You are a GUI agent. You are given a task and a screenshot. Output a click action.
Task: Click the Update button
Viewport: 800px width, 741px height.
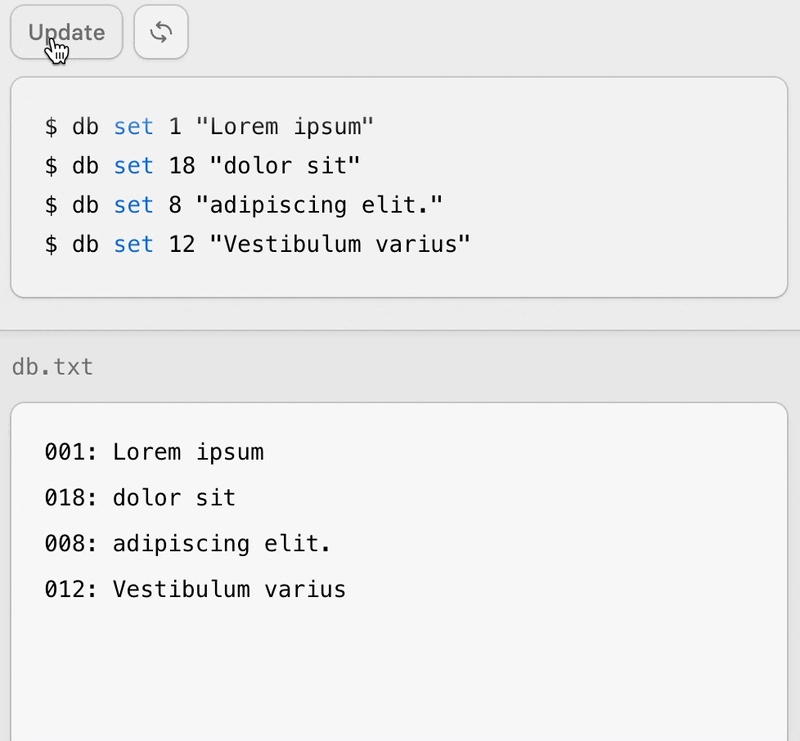click(66, 32)
